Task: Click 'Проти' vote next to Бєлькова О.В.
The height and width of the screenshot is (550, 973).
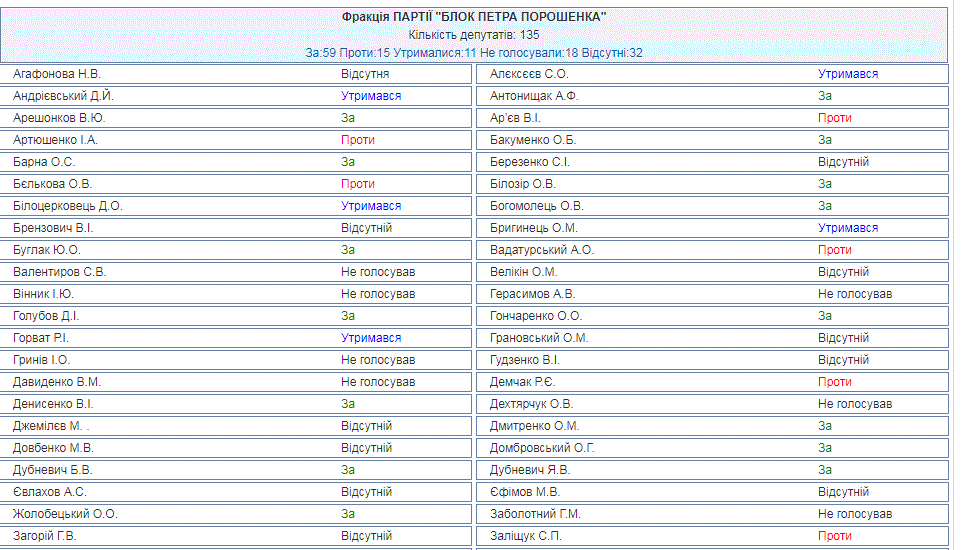Action: coord(358,184)
